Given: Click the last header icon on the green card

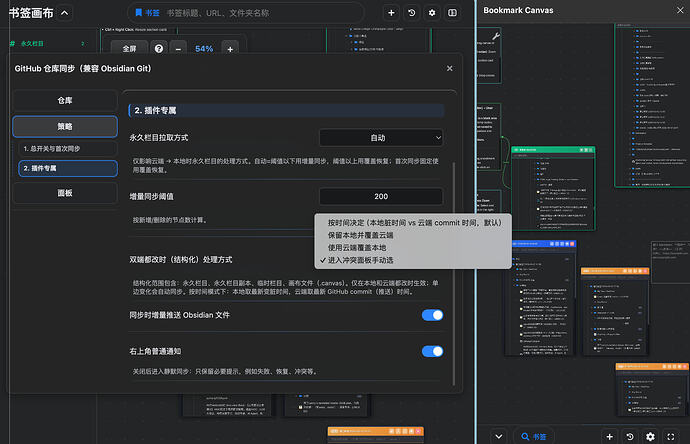Looking at the screenshot, I should coord(591,150).
